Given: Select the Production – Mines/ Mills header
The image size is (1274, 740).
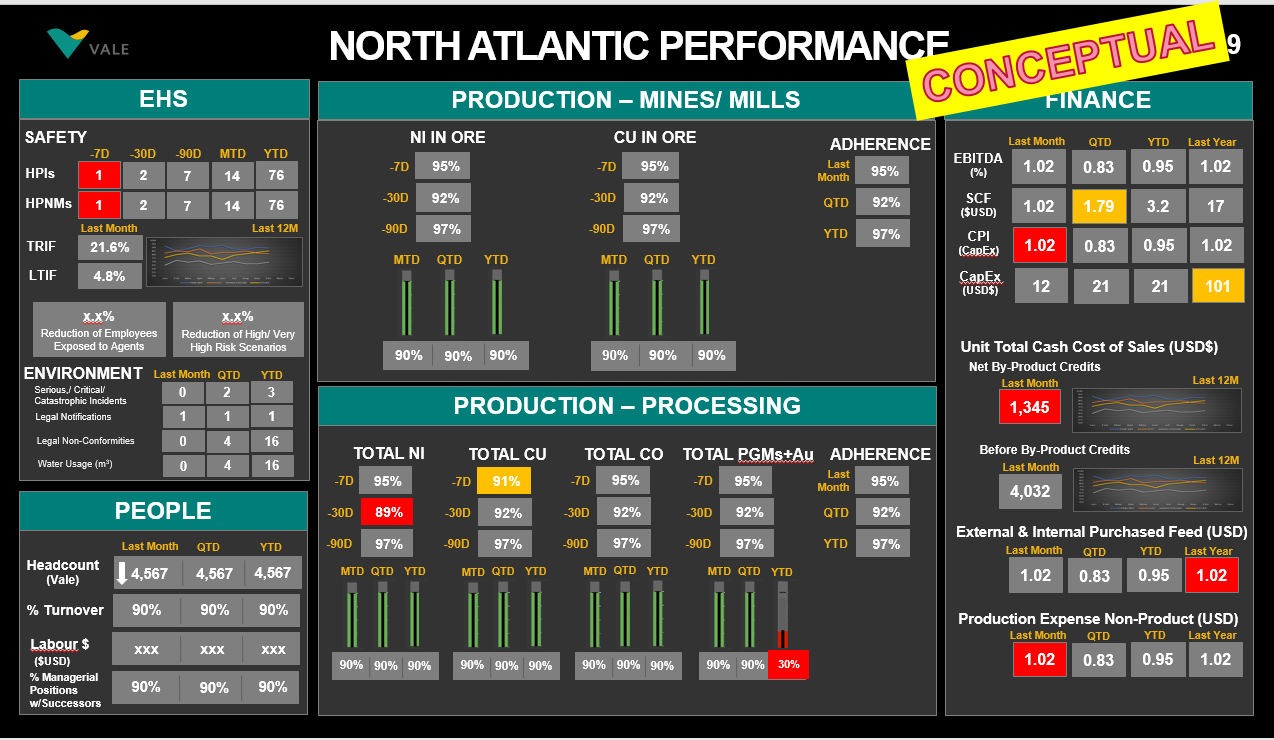Looking at the screenshot, I should point(626,100).
